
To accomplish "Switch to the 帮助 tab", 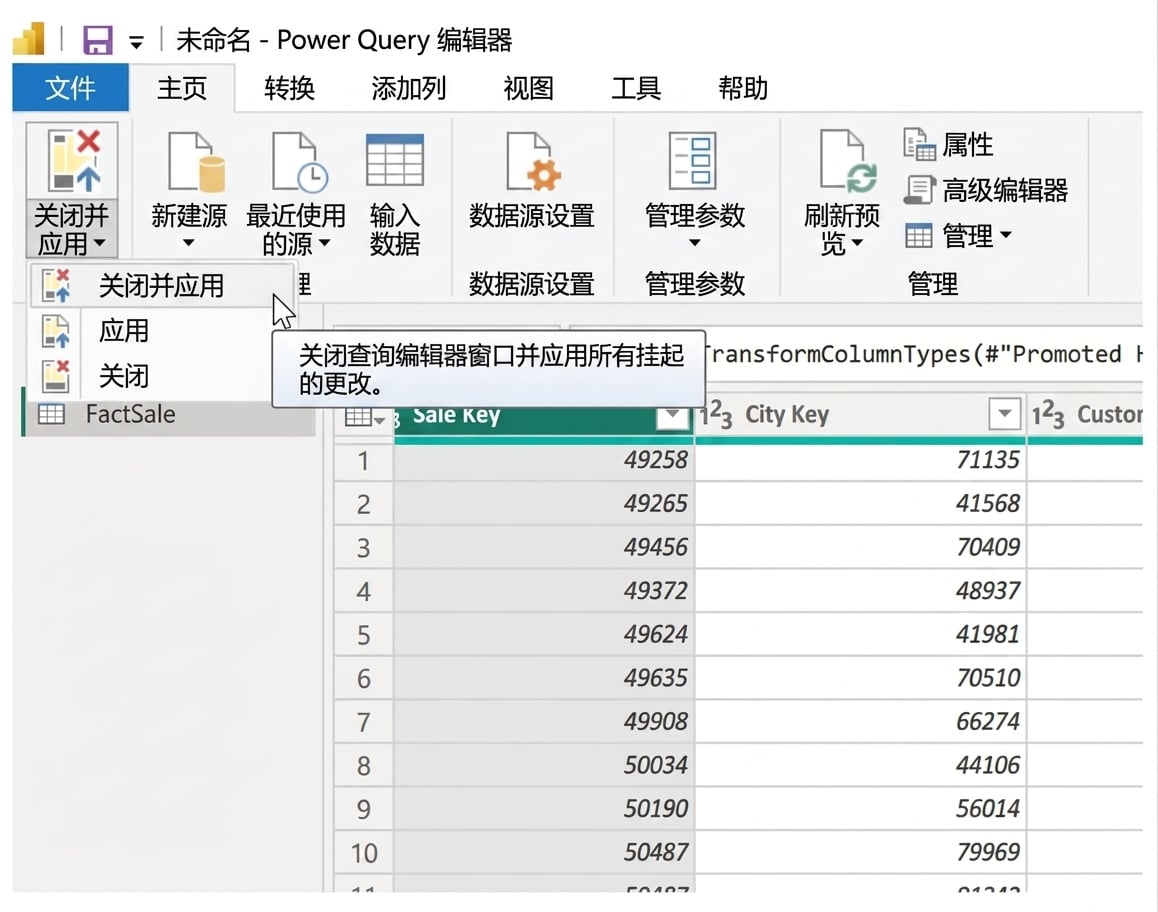I will pos(743,88).
